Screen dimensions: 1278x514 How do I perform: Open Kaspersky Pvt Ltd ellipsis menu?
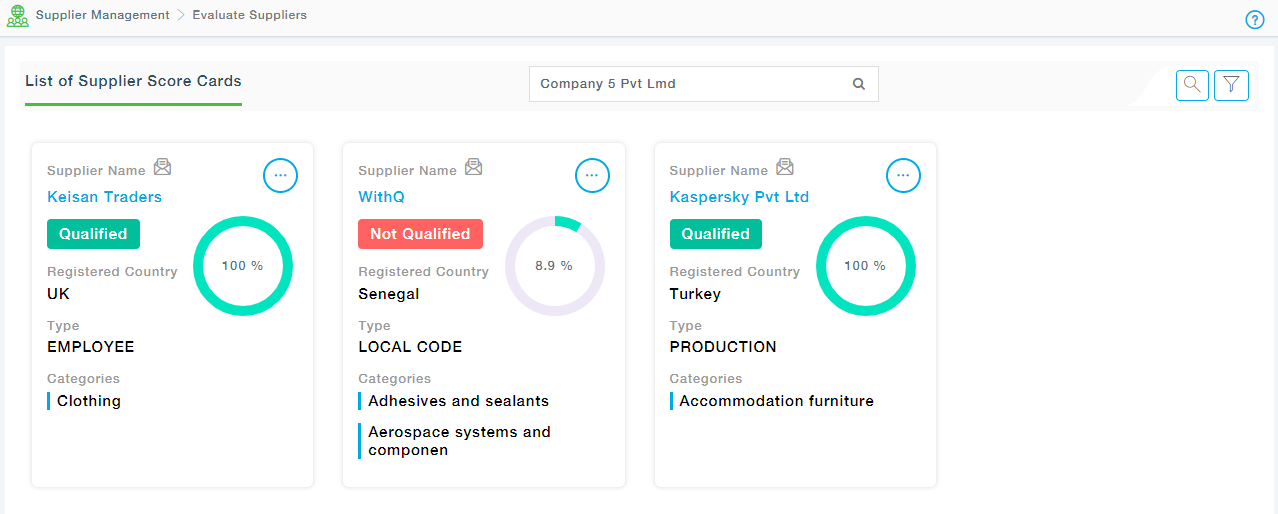click(x=903, y=175)
